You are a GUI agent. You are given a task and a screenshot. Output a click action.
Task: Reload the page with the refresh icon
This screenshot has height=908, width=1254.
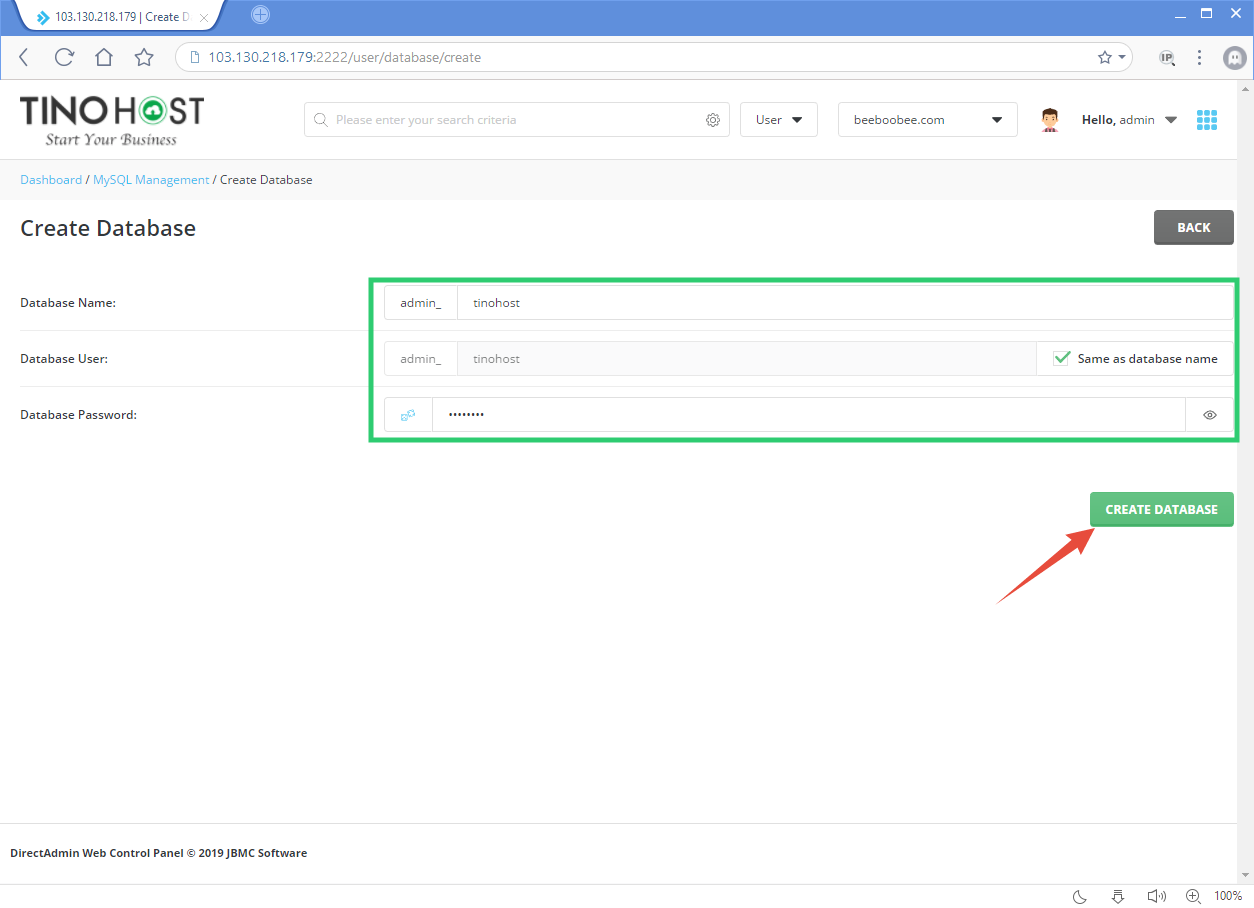[63, 57]
